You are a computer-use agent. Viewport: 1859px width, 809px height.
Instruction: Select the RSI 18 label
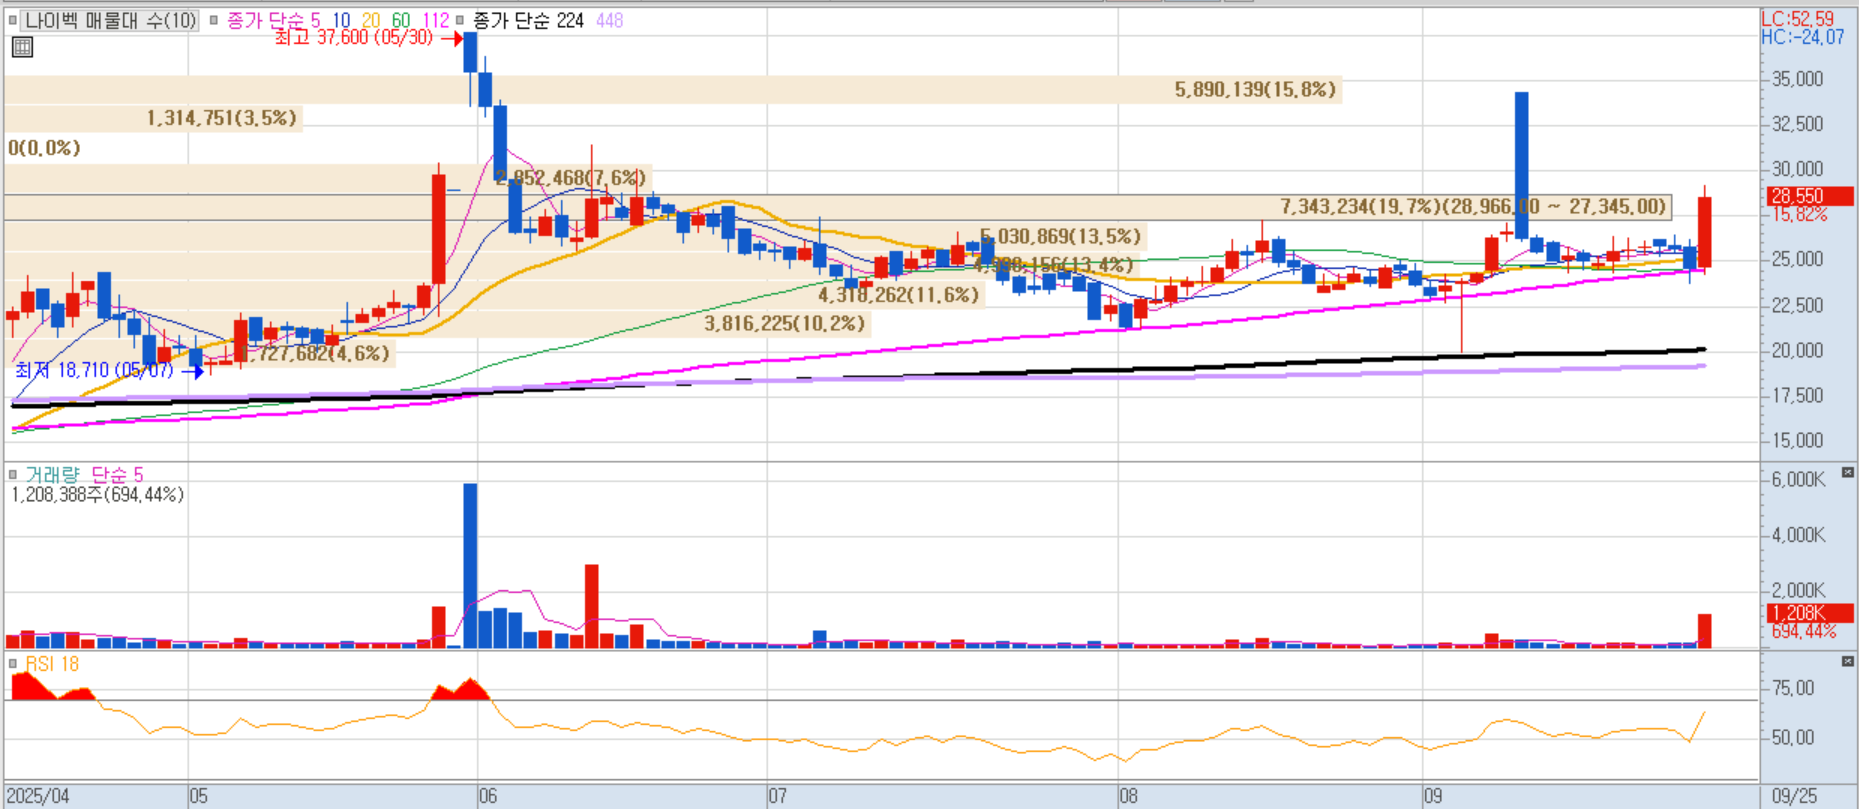coord(52,664)
